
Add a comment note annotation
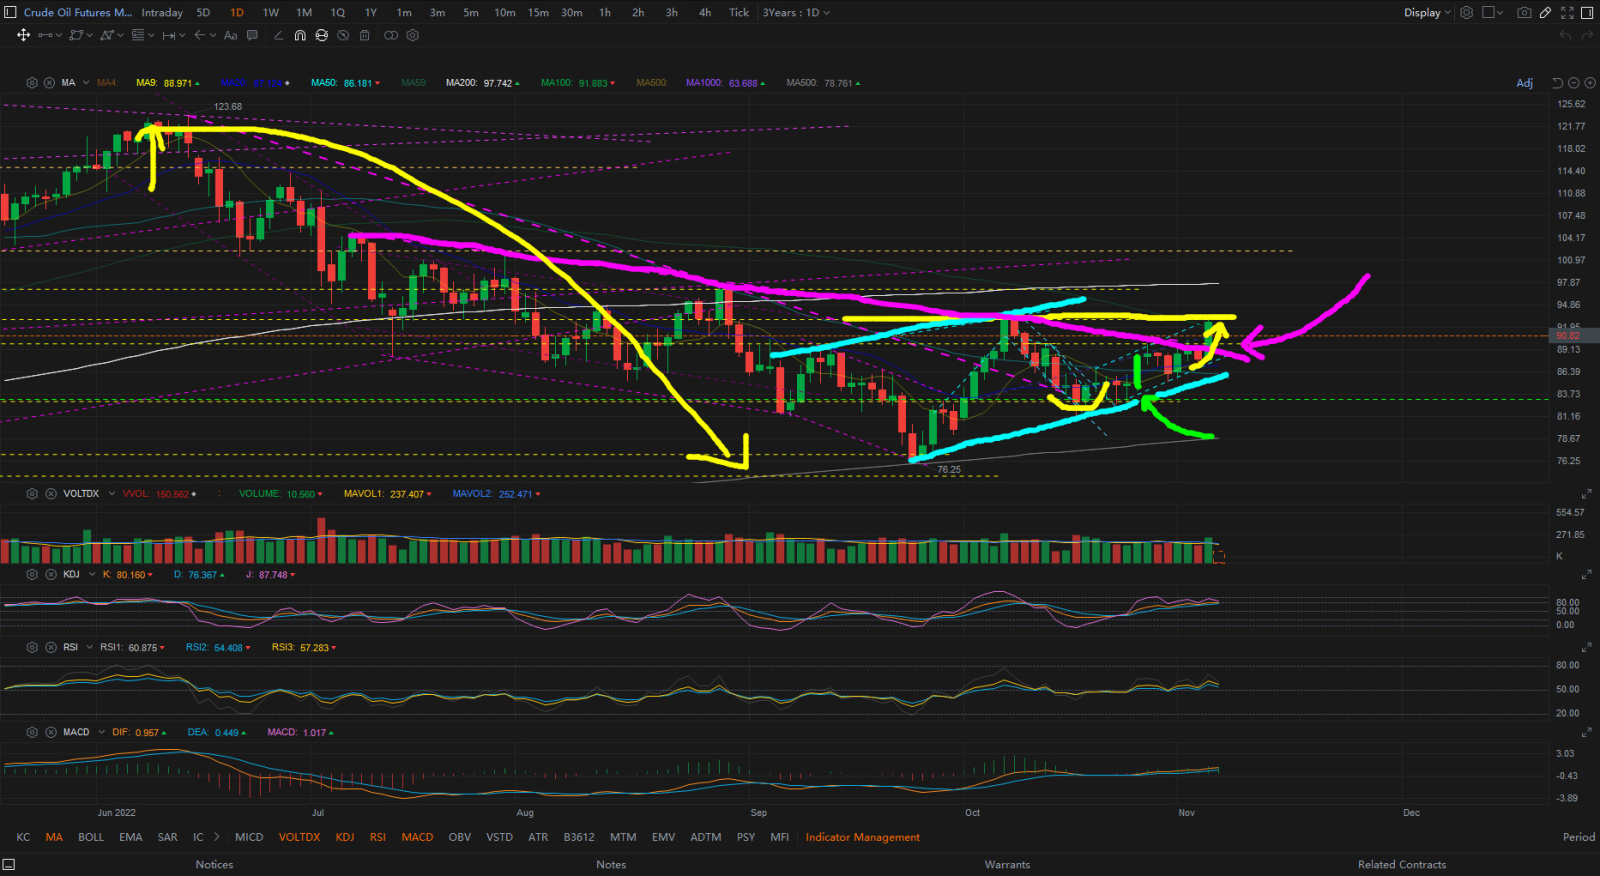pos(252,35)
